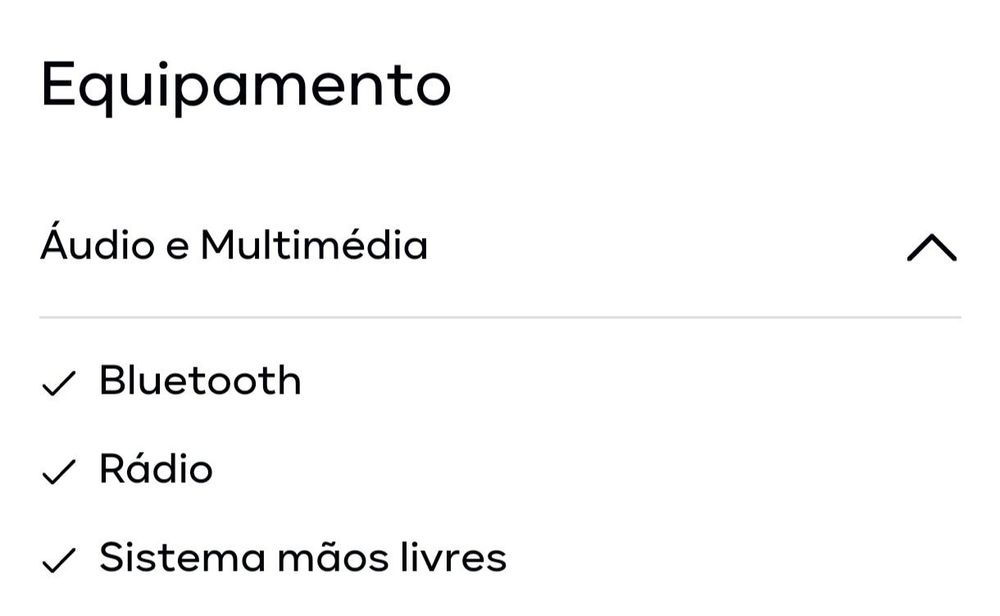The height and width of the screenshot is (616, 1000).
Task: Click the checkmark icon beside Rádio
Action: pyautogui.click(x=59, y=471)
